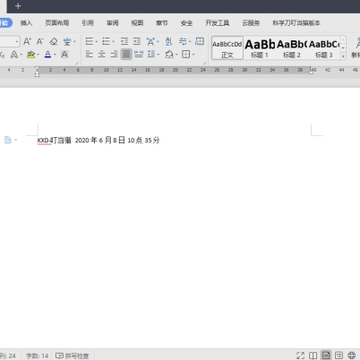This screenshot has height=360, width=360.
Task: Toggle show/hide paragraph marks icon
Action: tap(183, 42)
